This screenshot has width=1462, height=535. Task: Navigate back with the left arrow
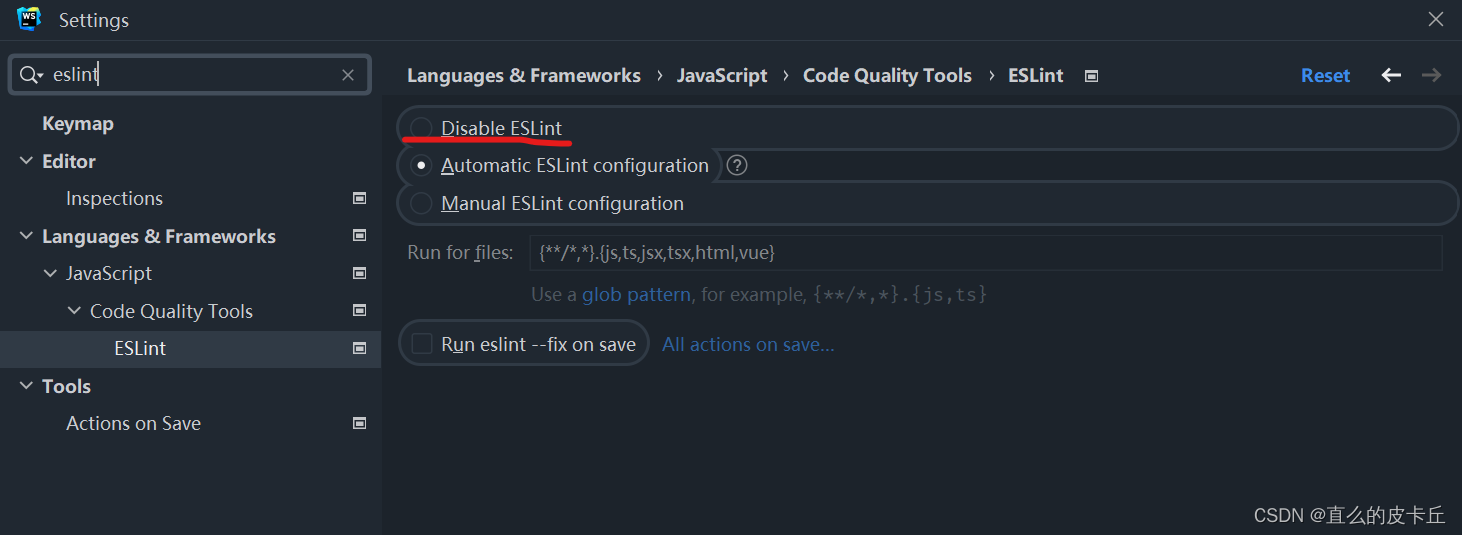click(1391, 75)
